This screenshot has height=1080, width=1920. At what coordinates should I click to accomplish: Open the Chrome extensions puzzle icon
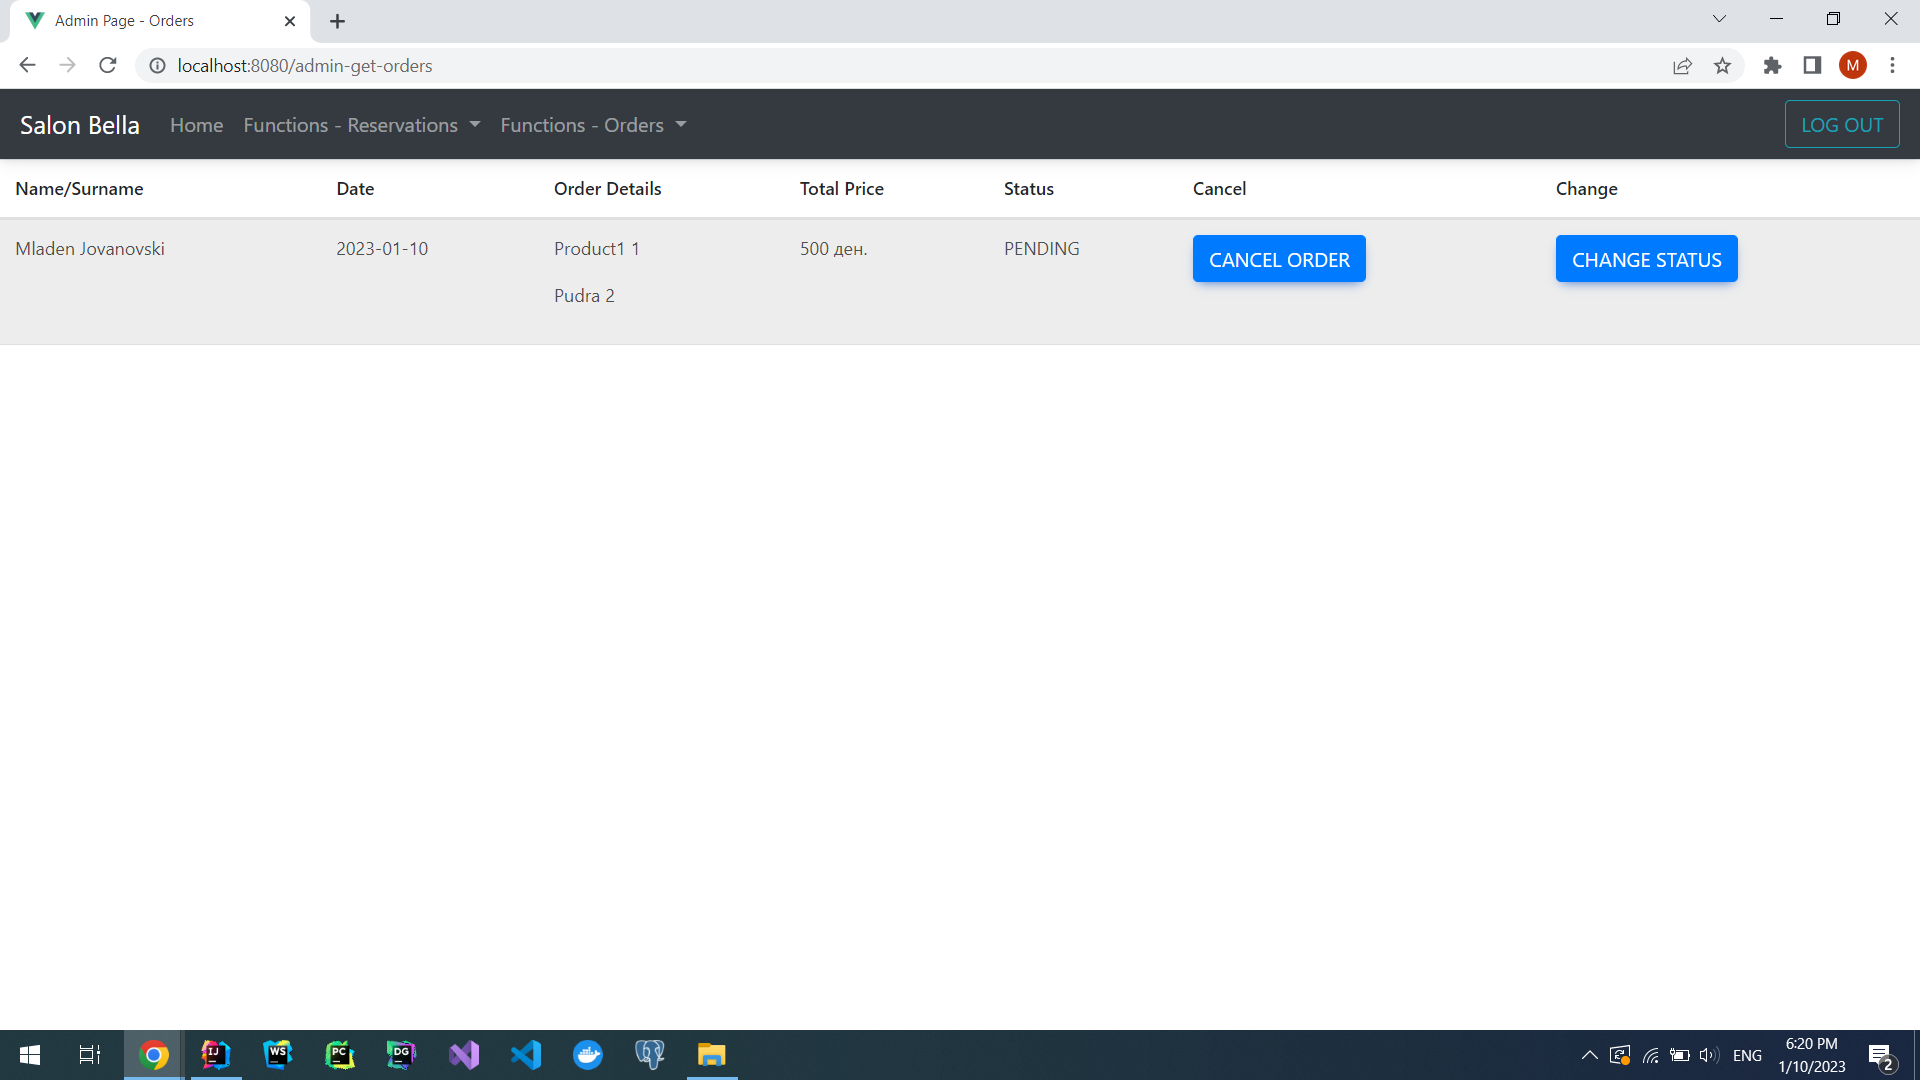(x=1772, y=66)
